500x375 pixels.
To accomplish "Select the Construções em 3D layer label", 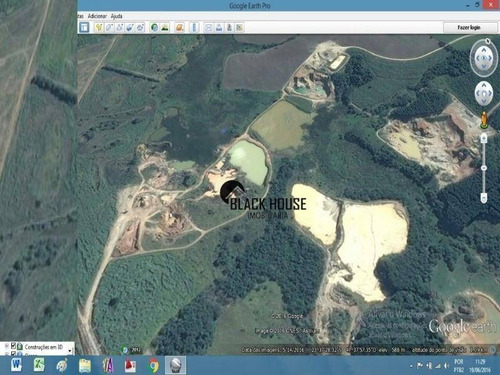I will point(43,347).
